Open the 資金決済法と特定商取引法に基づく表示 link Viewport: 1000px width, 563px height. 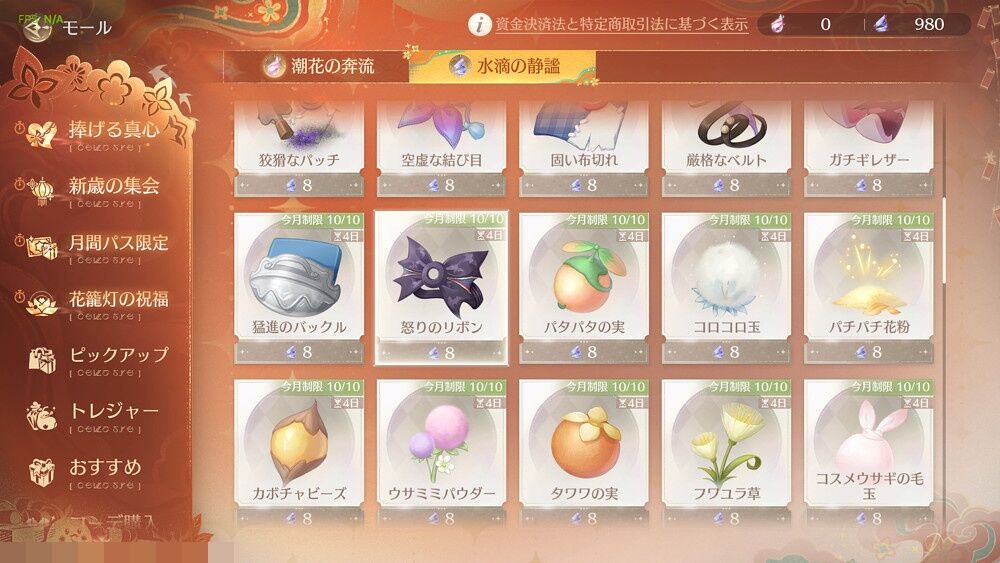click(622, 25)
